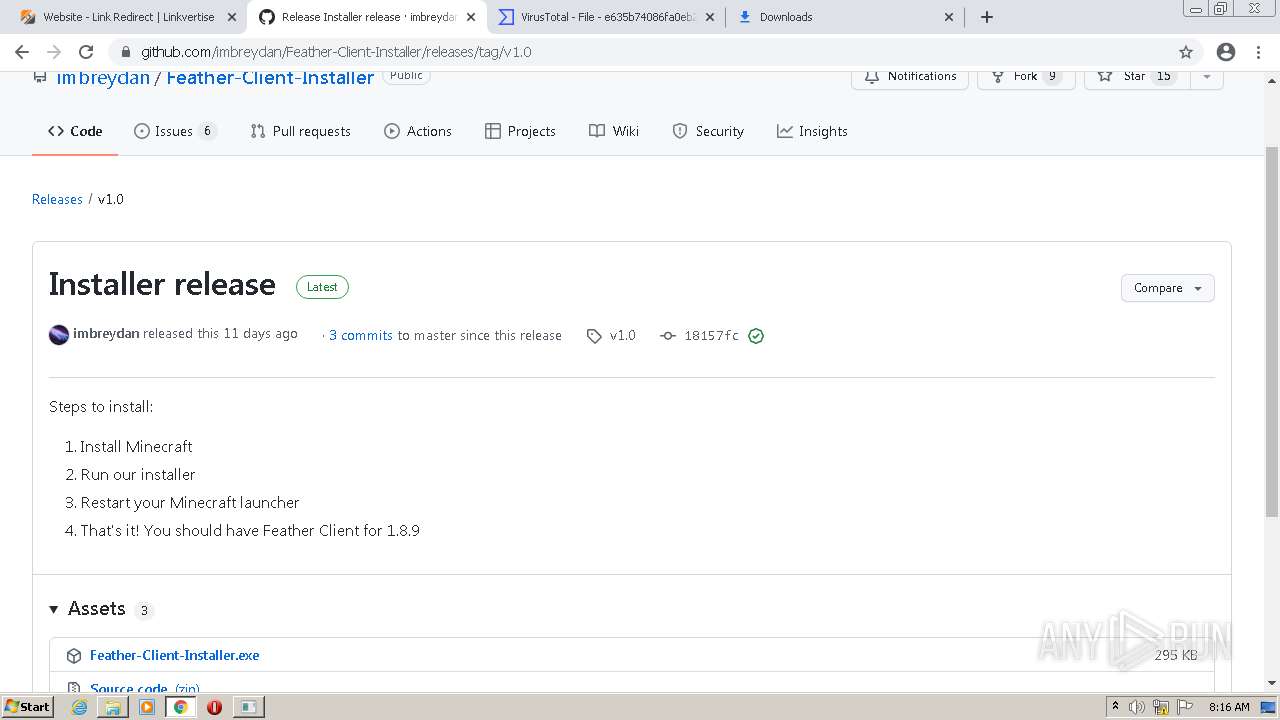1280x720 pixels.
Task: Click the Notifications button
Action: [910, 77]
